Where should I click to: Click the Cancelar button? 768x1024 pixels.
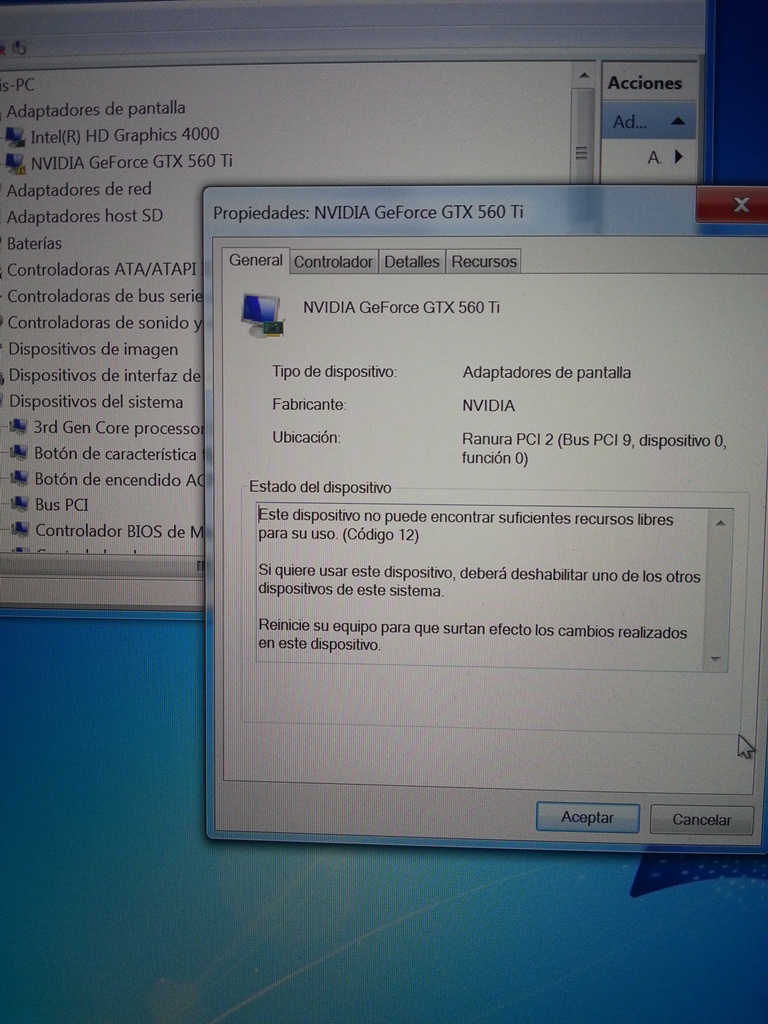[x=701, y=820]
